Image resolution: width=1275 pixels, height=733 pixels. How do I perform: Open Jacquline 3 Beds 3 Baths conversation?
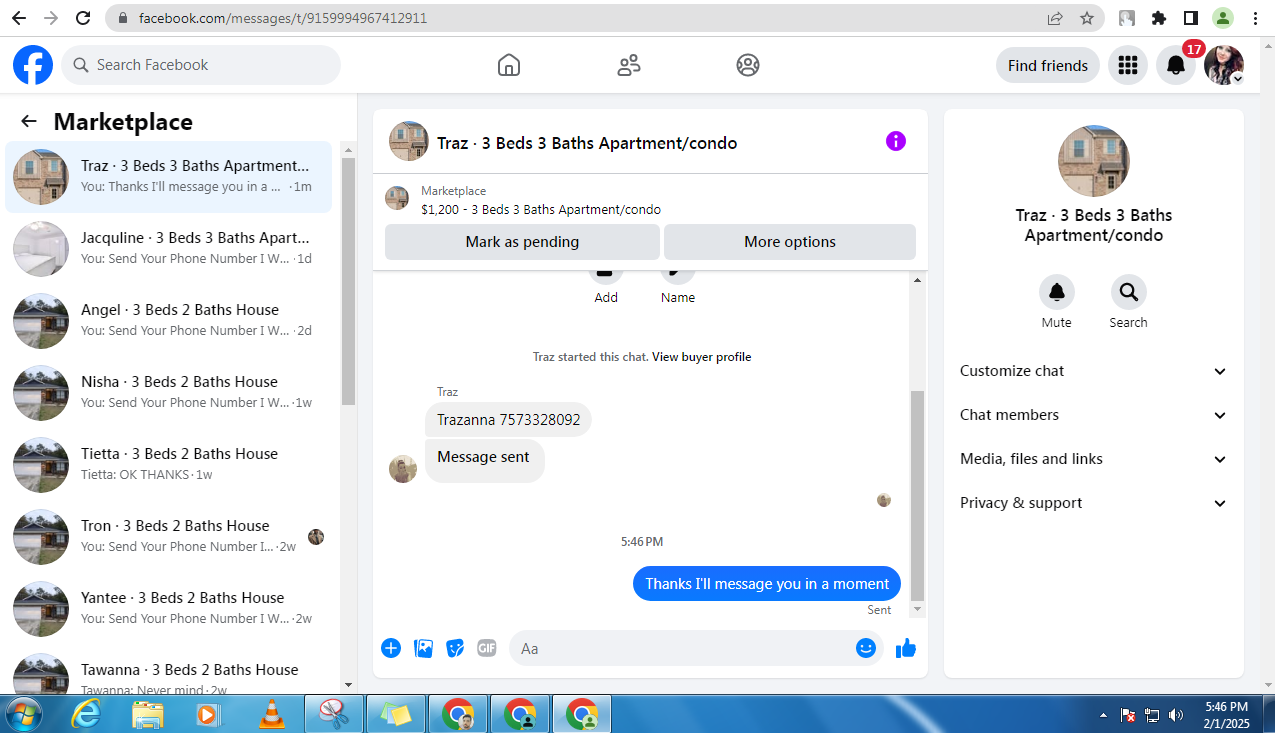169,249
